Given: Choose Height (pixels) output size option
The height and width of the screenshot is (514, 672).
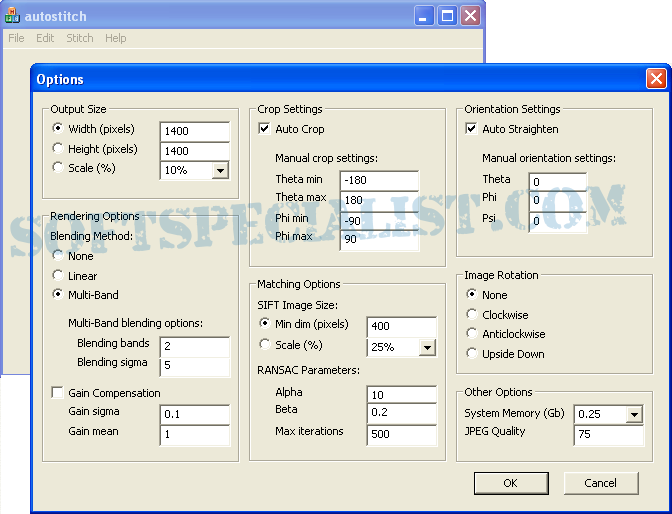Looking at the screenshot, I should pyautogui.click(x=58, y=149).
